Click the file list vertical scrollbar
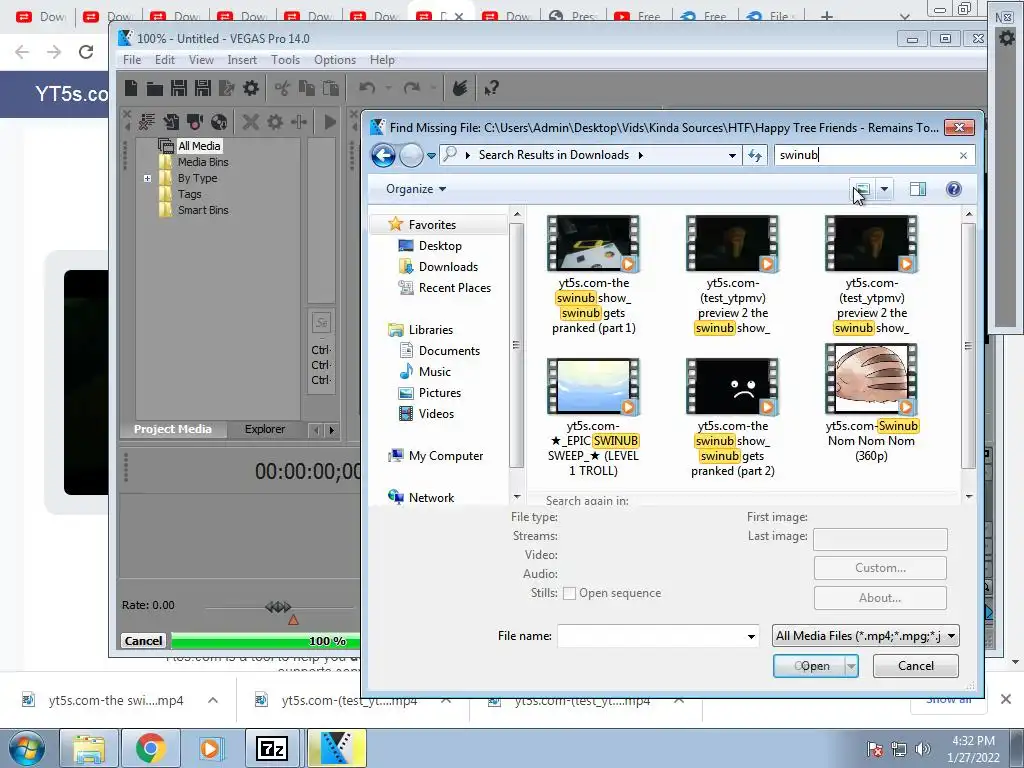Viewport: 1024px width, 768px height. coord(968,345)
